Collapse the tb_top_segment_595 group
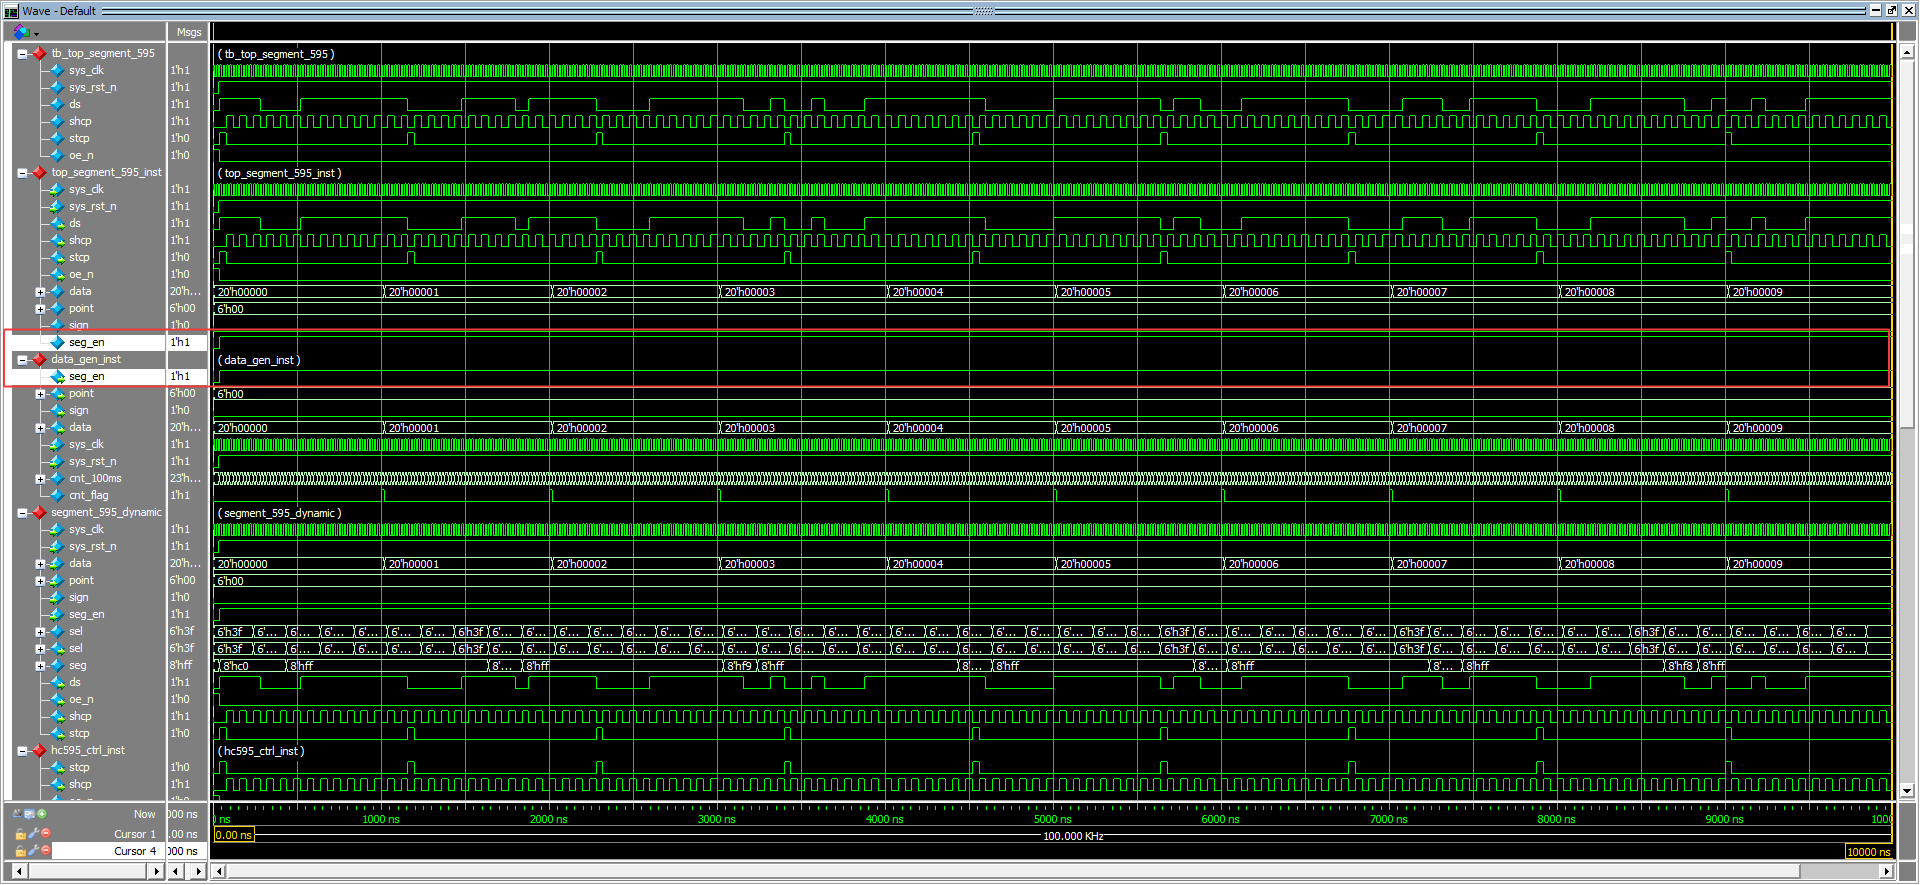 tap(22, 54)
